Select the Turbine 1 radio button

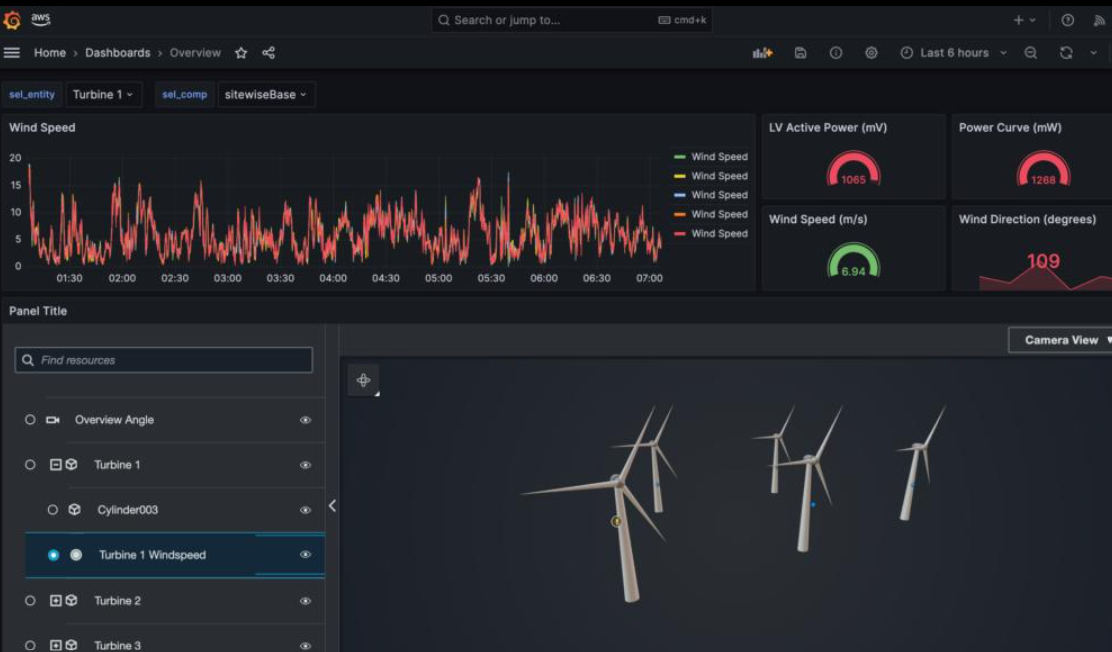tap(30, 465)
